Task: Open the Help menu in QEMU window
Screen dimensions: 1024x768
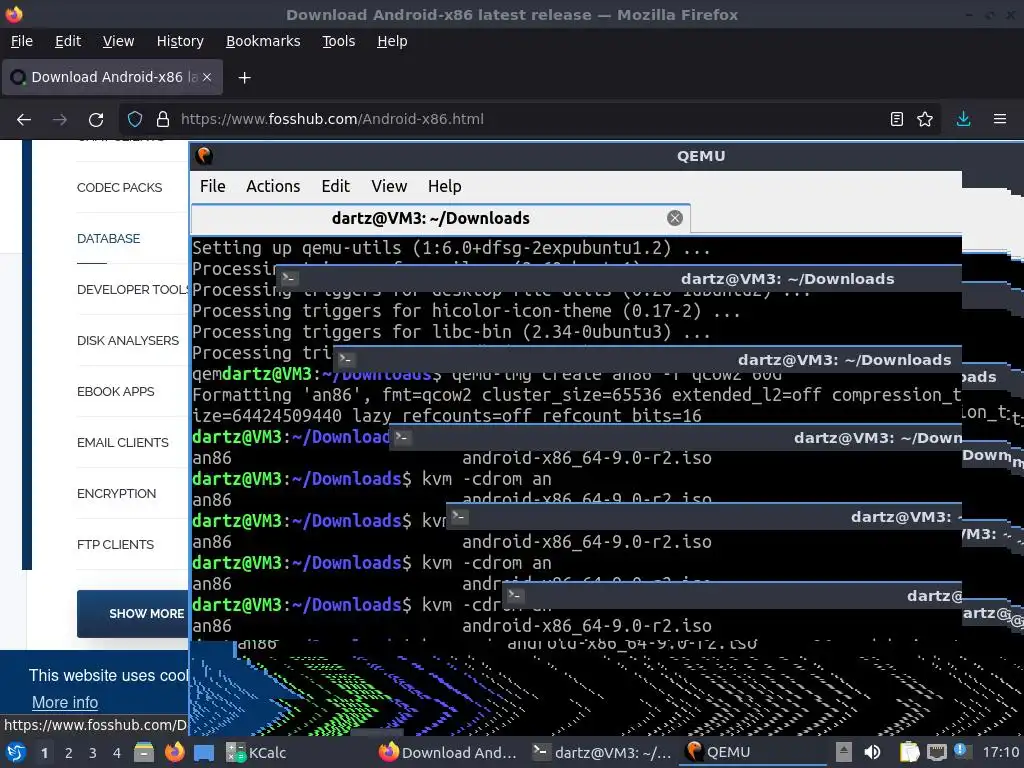Action: click(445, 186)
